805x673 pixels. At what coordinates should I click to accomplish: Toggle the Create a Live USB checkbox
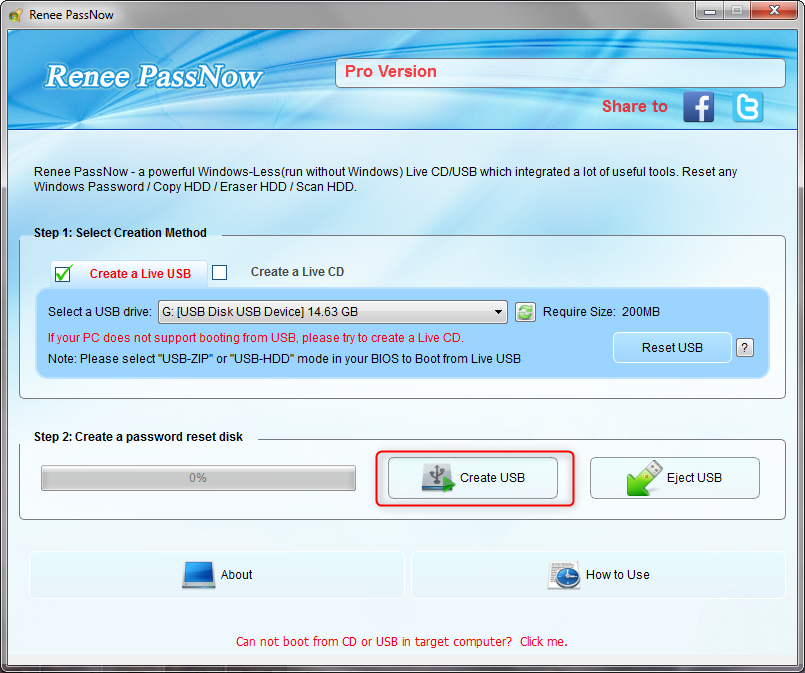pyautogui.click(x=63, y=273)
